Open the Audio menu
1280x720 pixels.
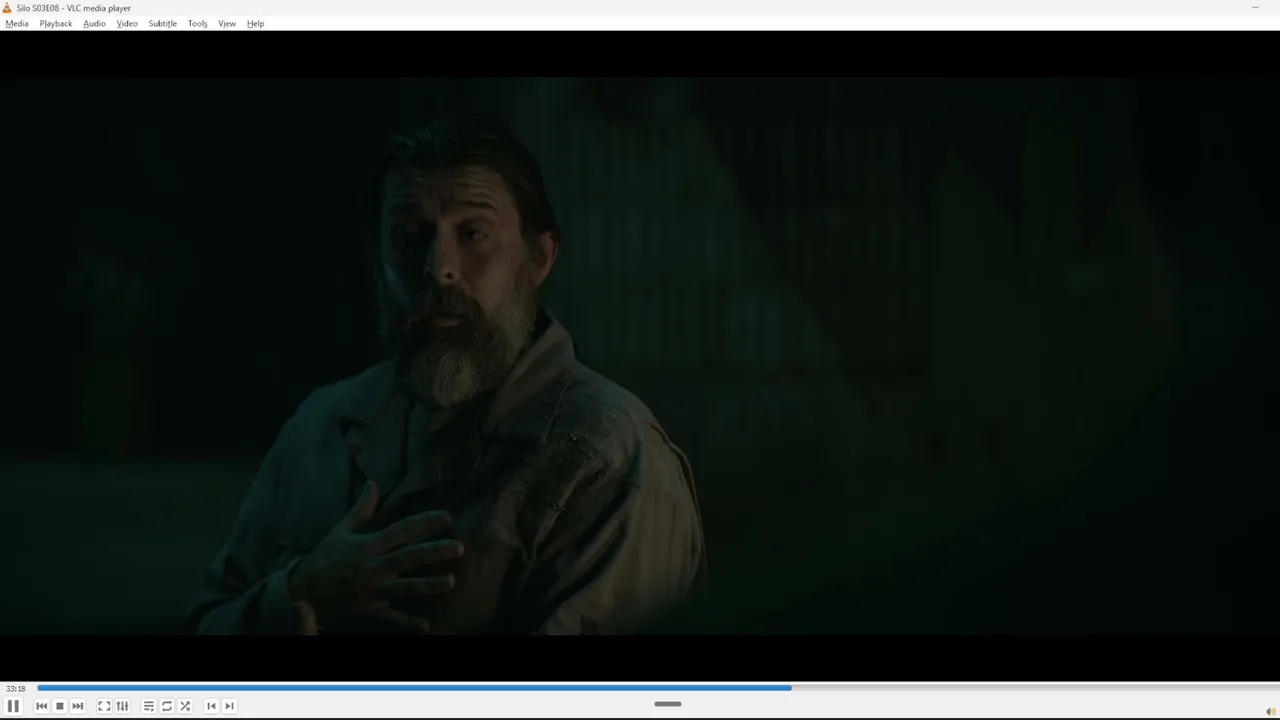click(94, 24)
